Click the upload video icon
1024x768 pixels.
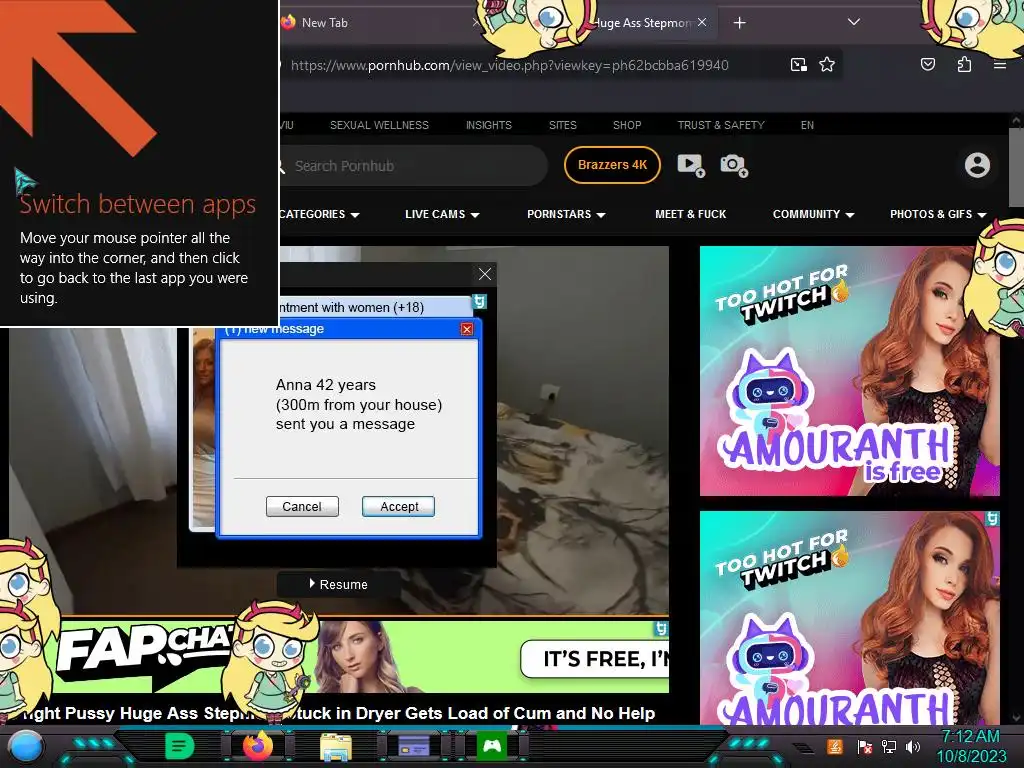point(691,165)
